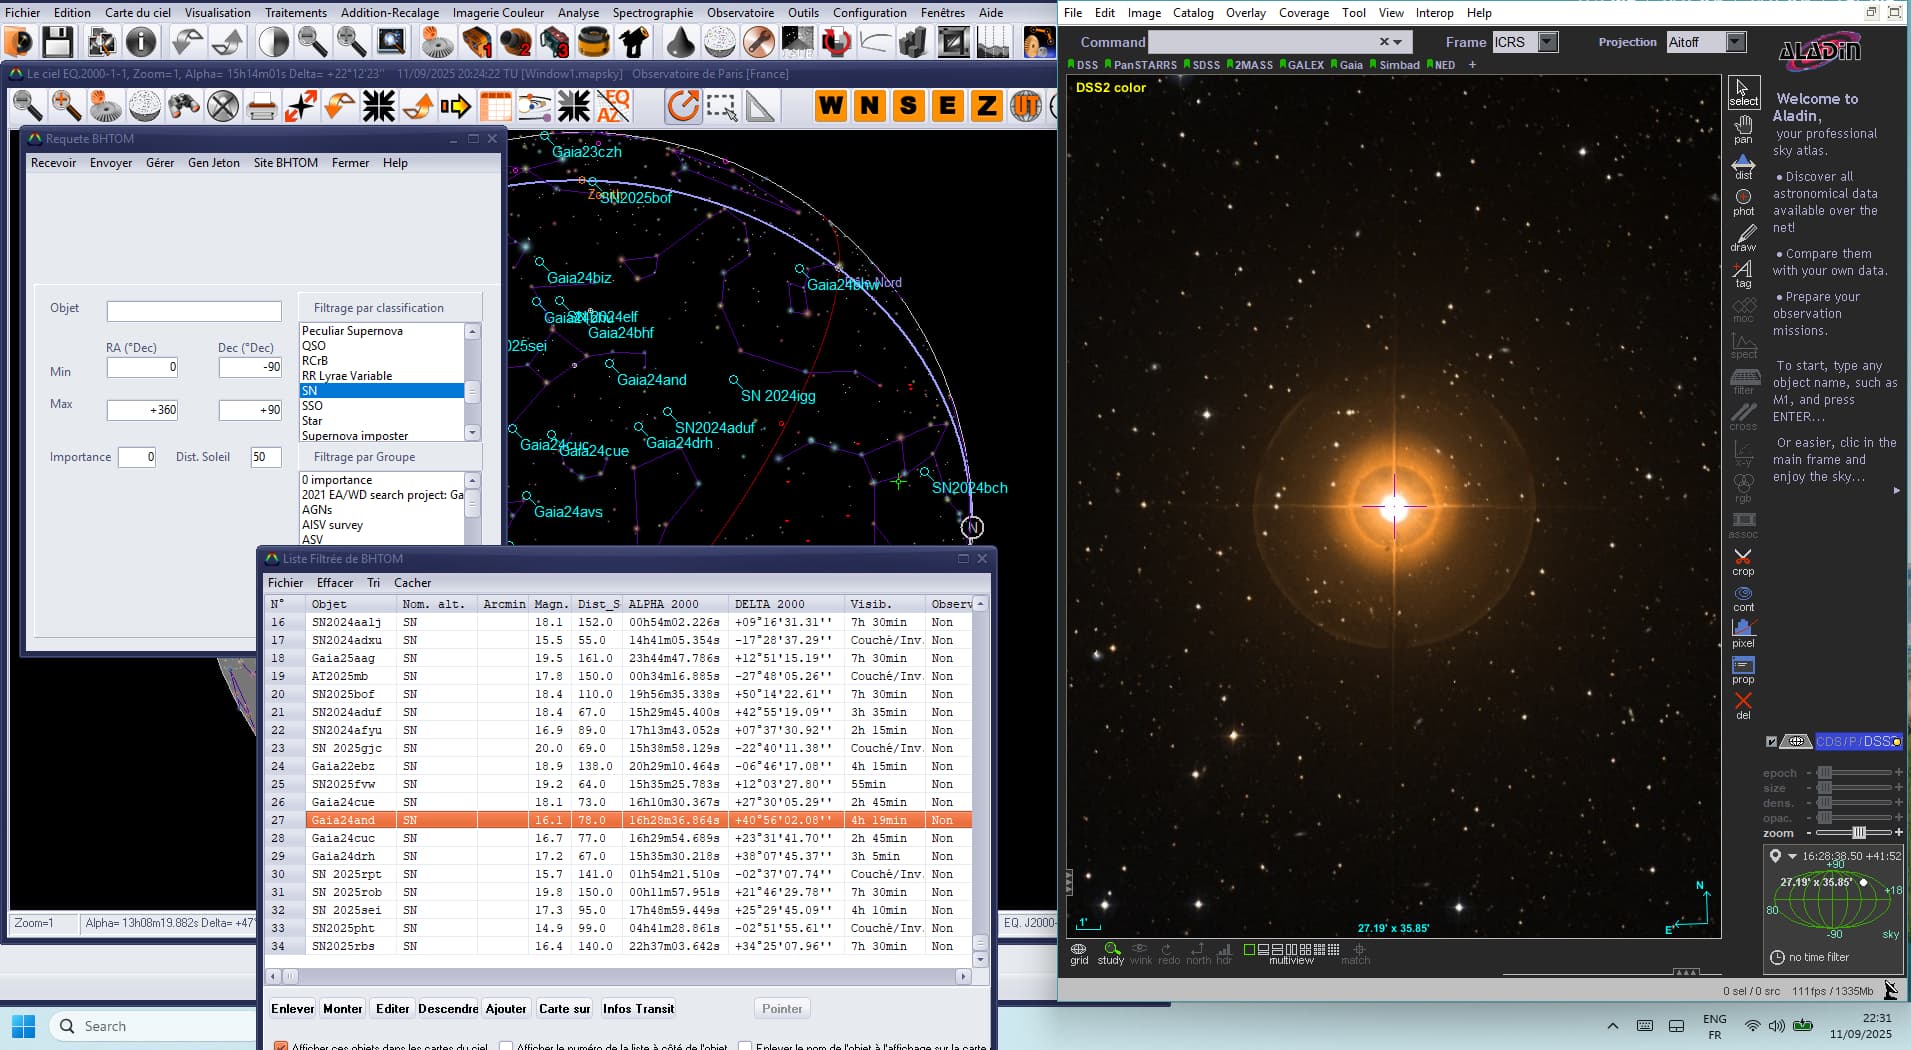Toggle 'Afficher ces objets dans les cartes' checkbox

(281, 1046)
